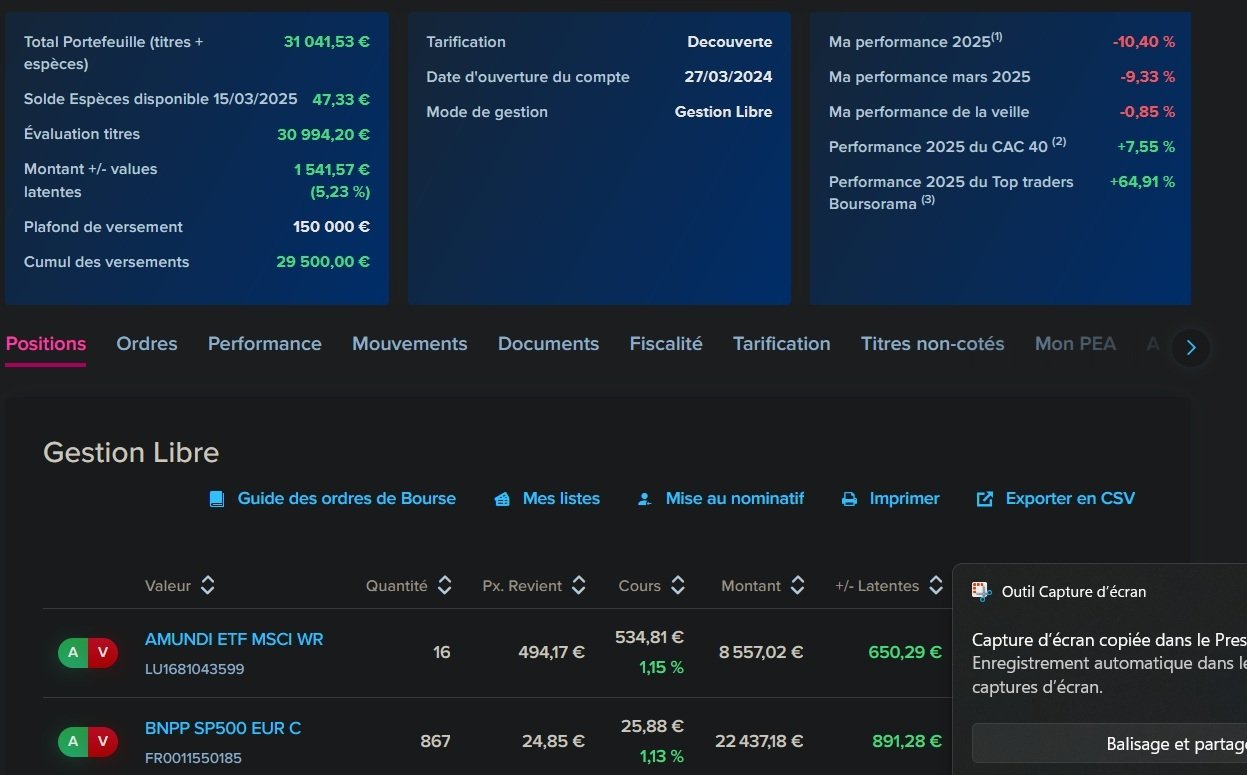1247x775 pixels.
Task: Open the Fiscalité tab
Action: pos(666,344)
